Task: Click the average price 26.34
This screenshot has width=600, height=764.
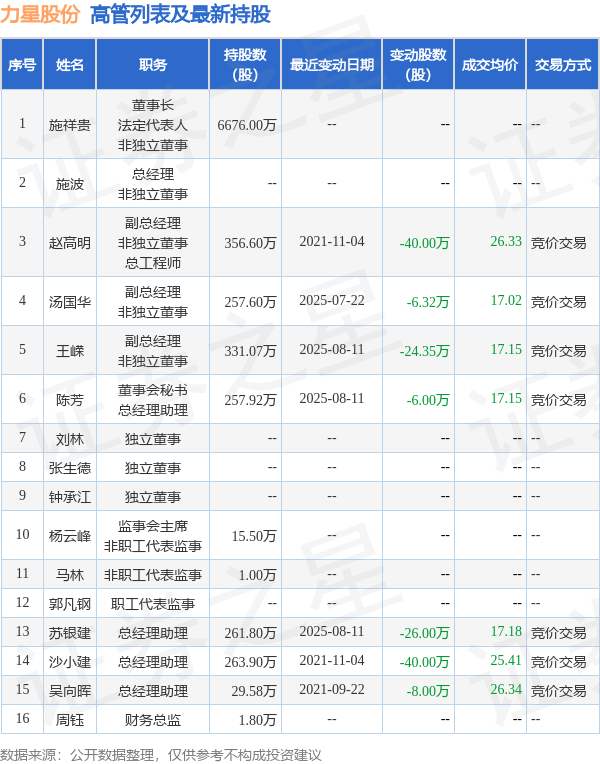Action: 506,689
